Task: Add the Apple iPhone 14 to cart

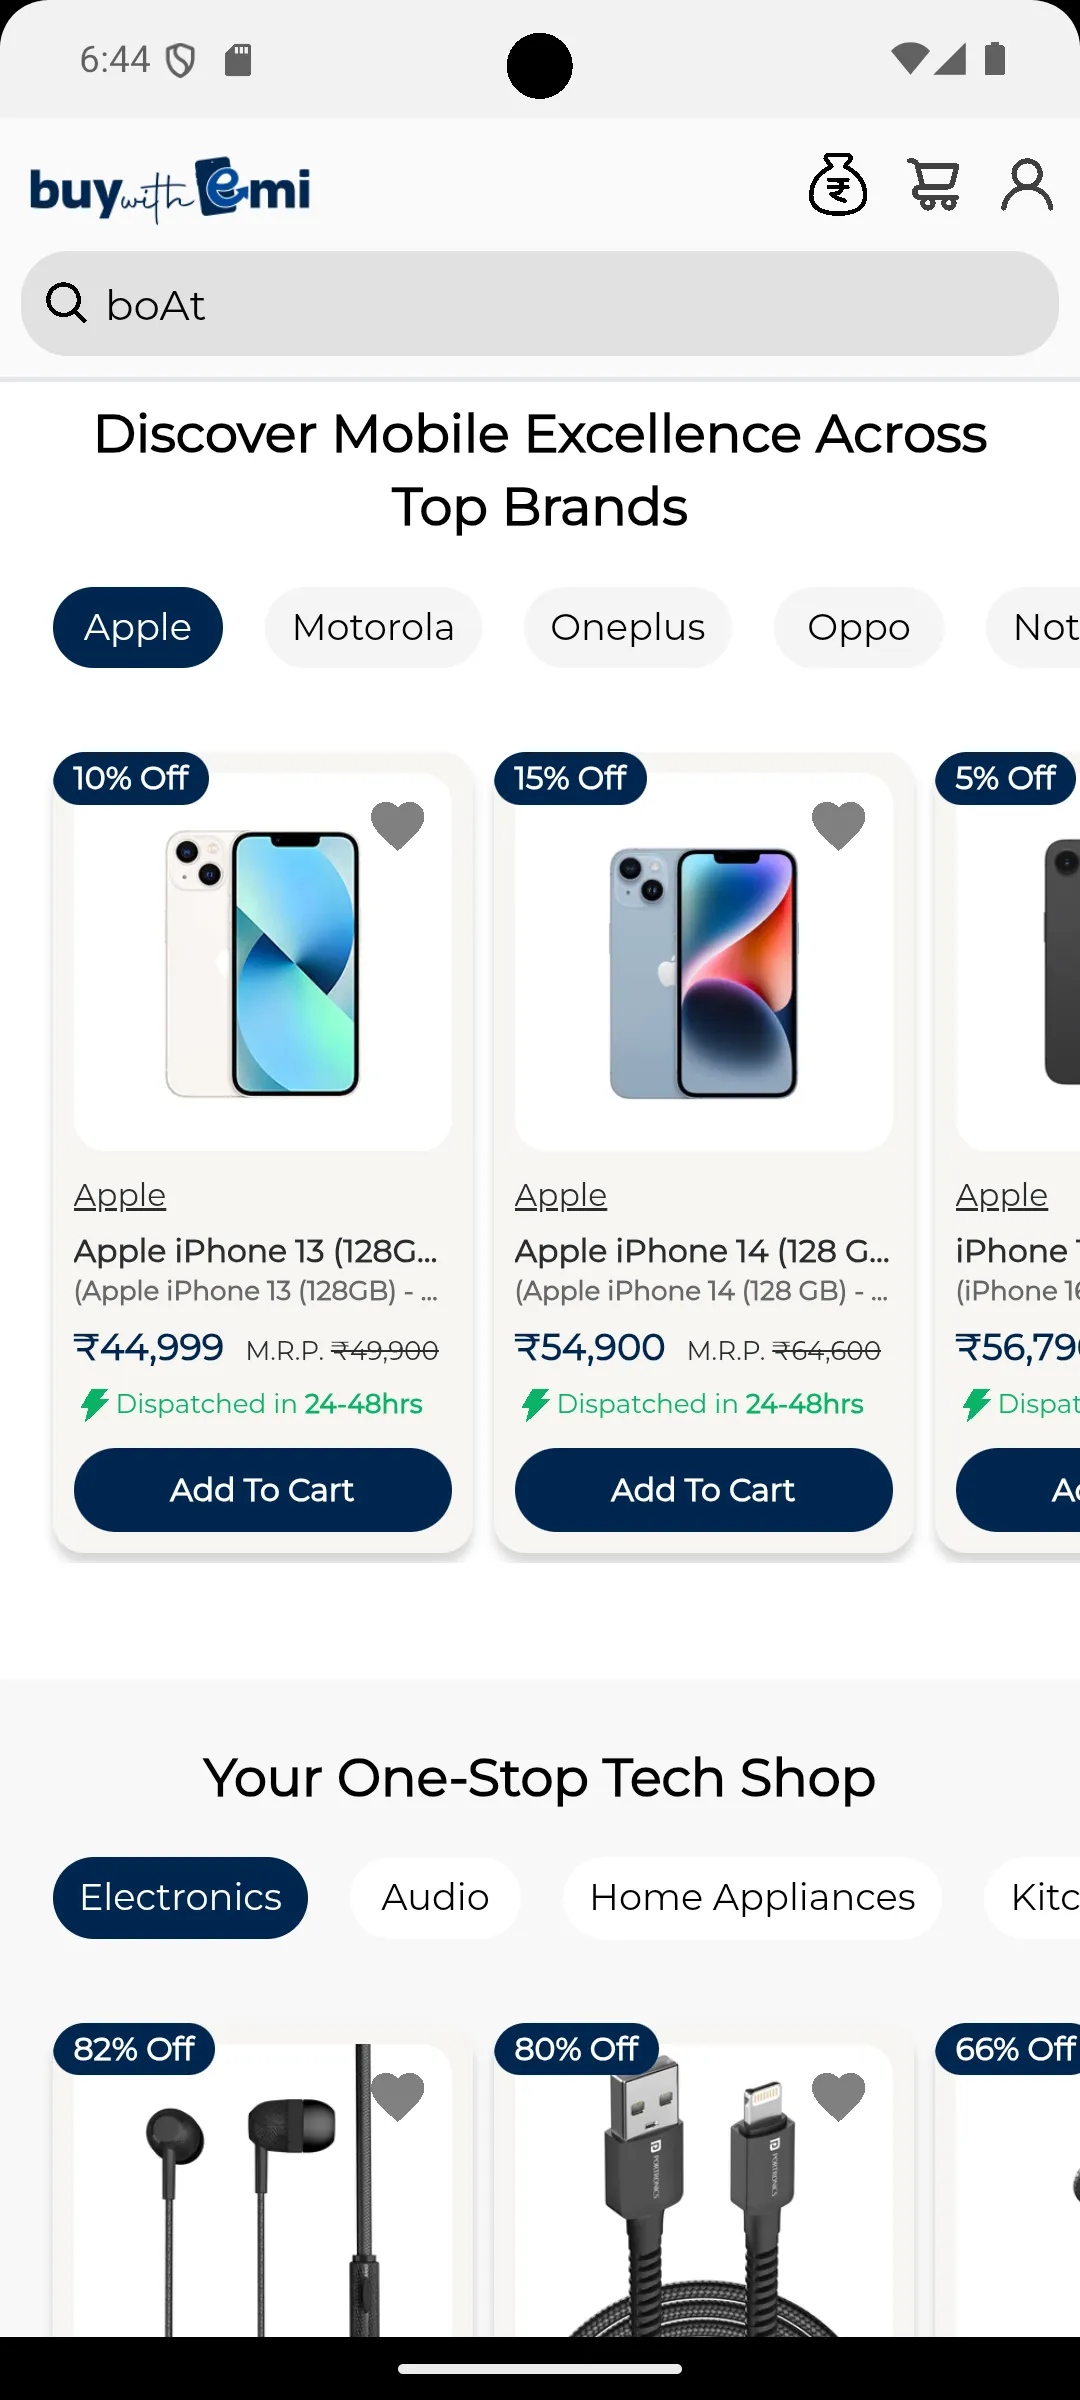Action: click(x=703, y=1489)
